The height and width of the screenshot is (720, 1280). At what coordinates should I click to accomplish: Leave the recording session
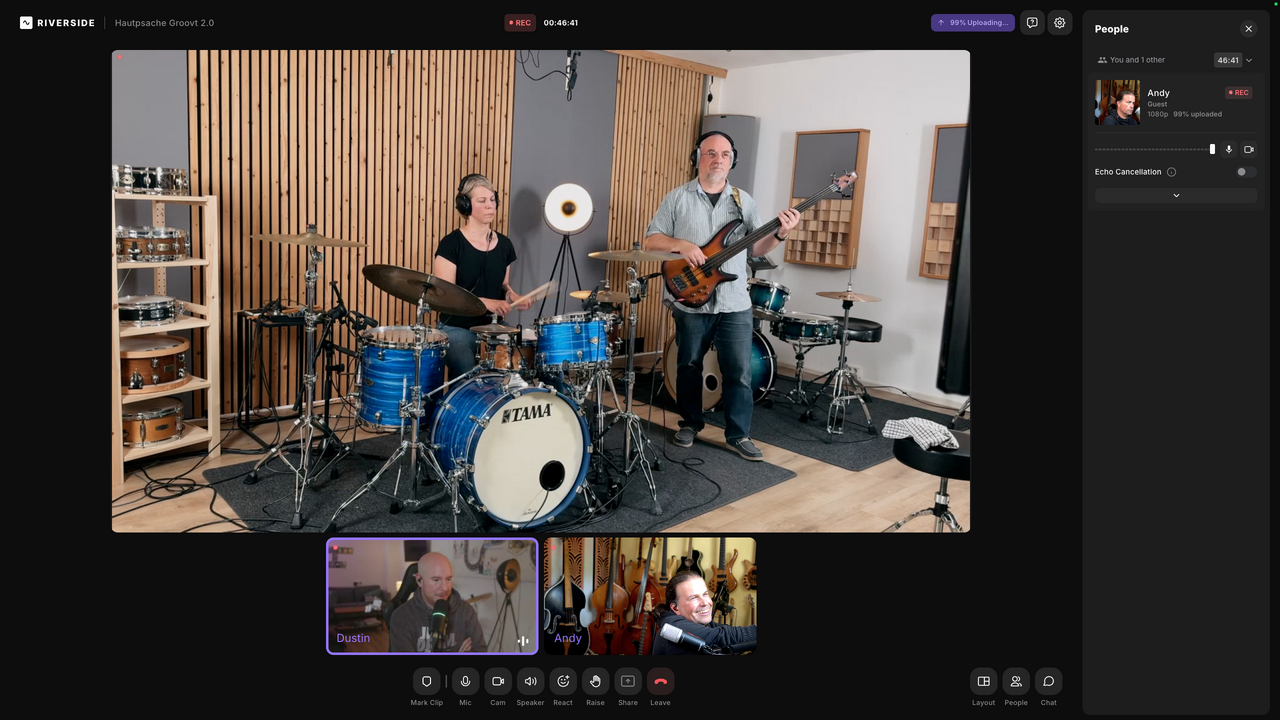click(x=660, y=681)
